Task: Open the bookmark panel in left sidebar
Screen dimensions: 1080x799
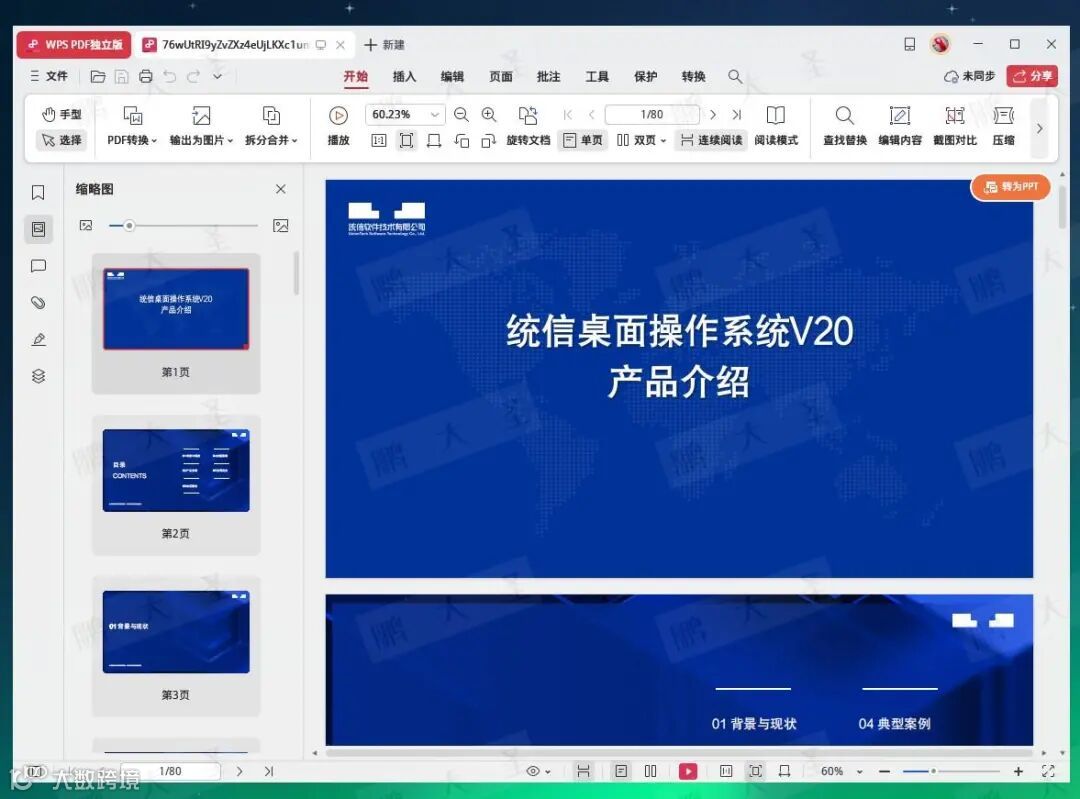Action: (x=39, y=192)
